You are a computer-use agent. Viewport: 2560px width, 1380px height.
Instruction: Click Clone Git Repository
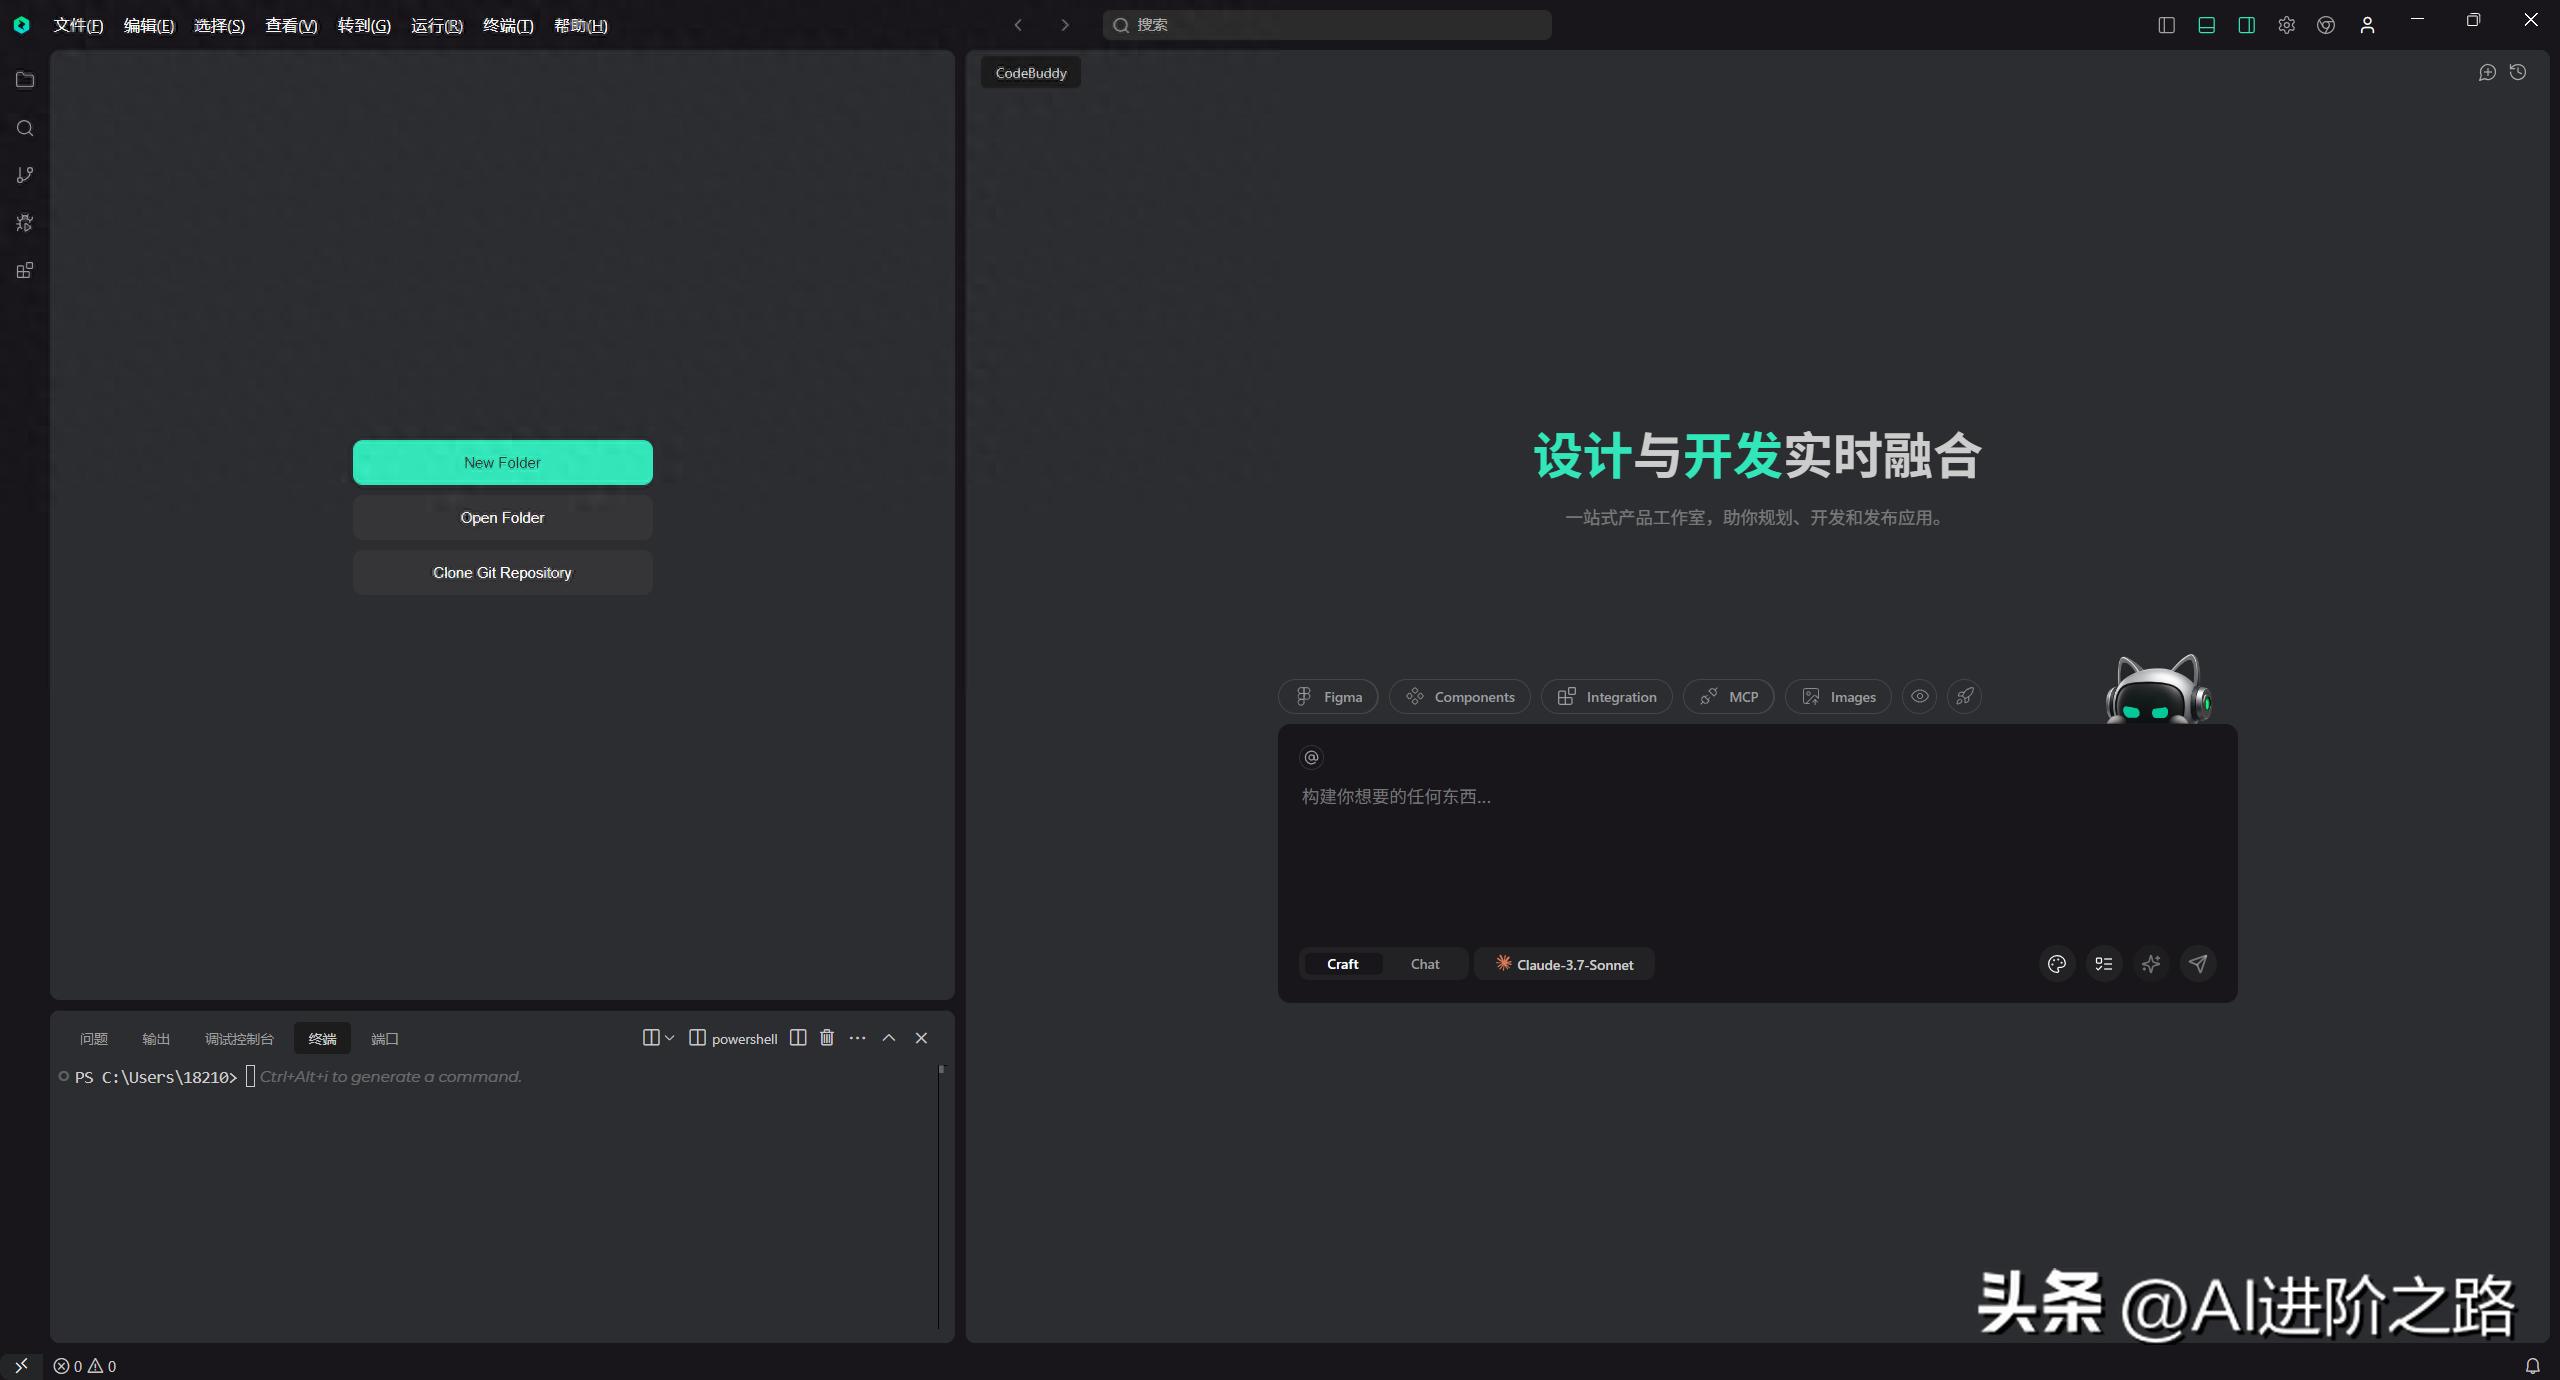[x=502, y=572]
